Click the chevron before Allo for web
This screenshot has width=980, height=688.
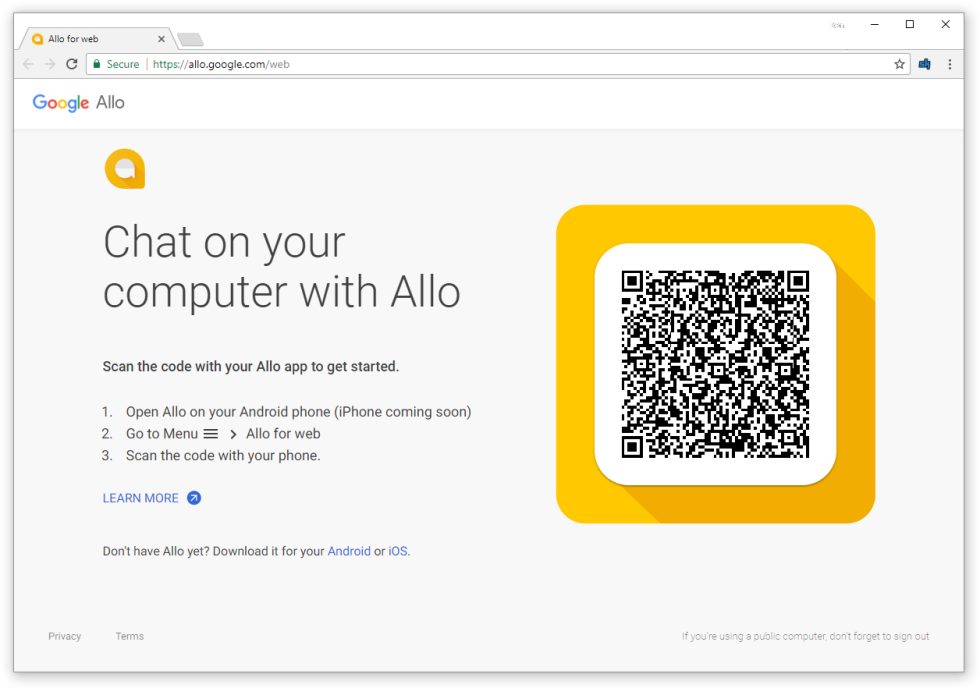pos(232,434)
